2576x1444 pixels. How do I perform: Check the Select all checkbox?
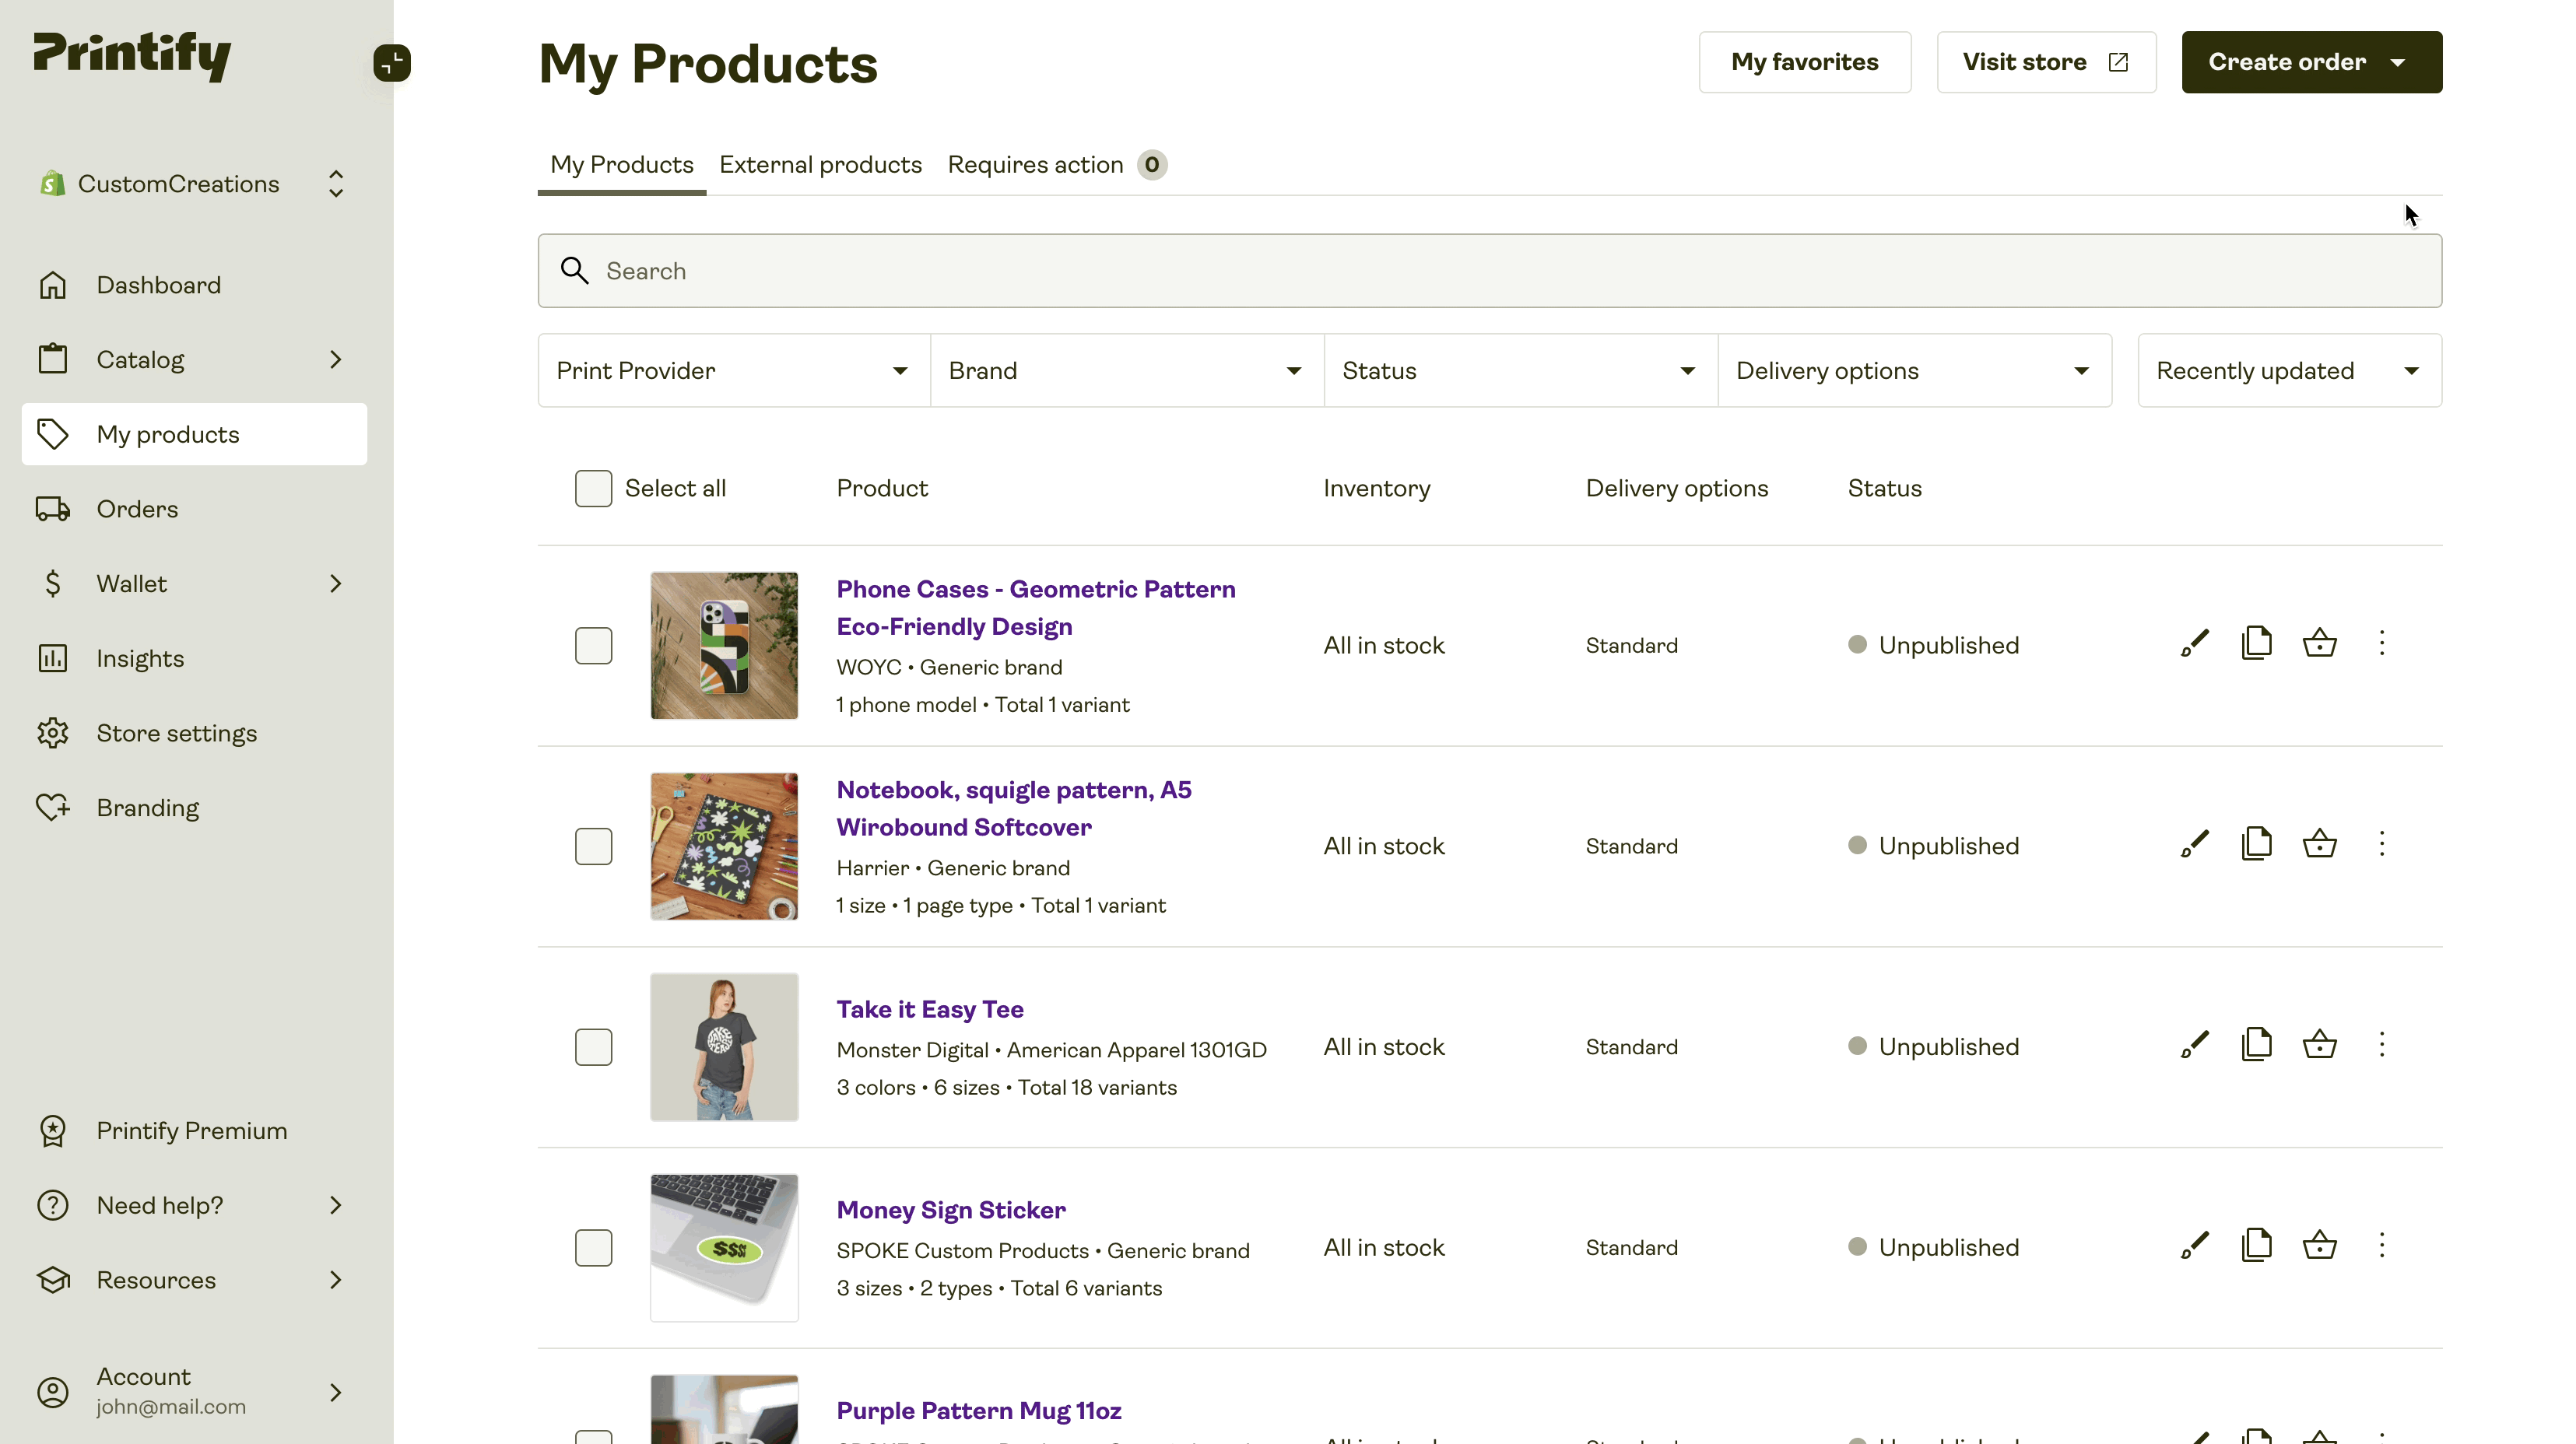(593, 488)
